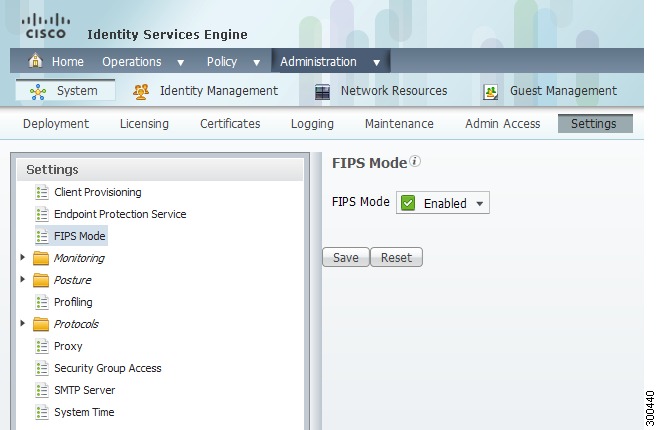Select SMTP Server in Settings tree
This screenshot has height=430, width=657.
pos(84,390)
